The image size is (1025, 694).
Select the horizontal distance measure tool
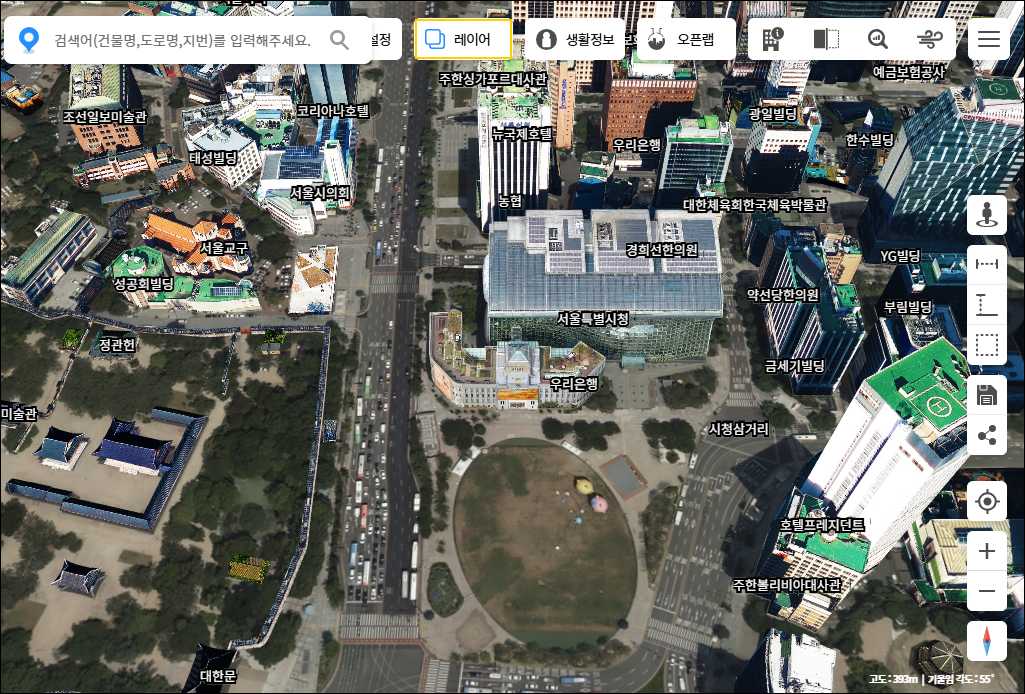pos(987,264)
